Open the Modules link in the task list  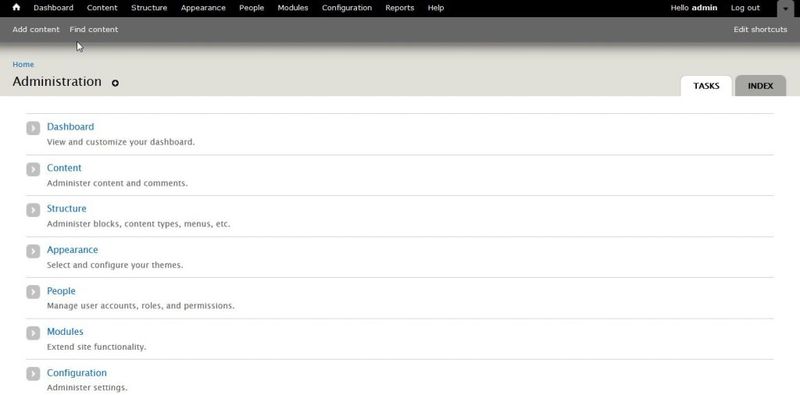click(65, 332)
